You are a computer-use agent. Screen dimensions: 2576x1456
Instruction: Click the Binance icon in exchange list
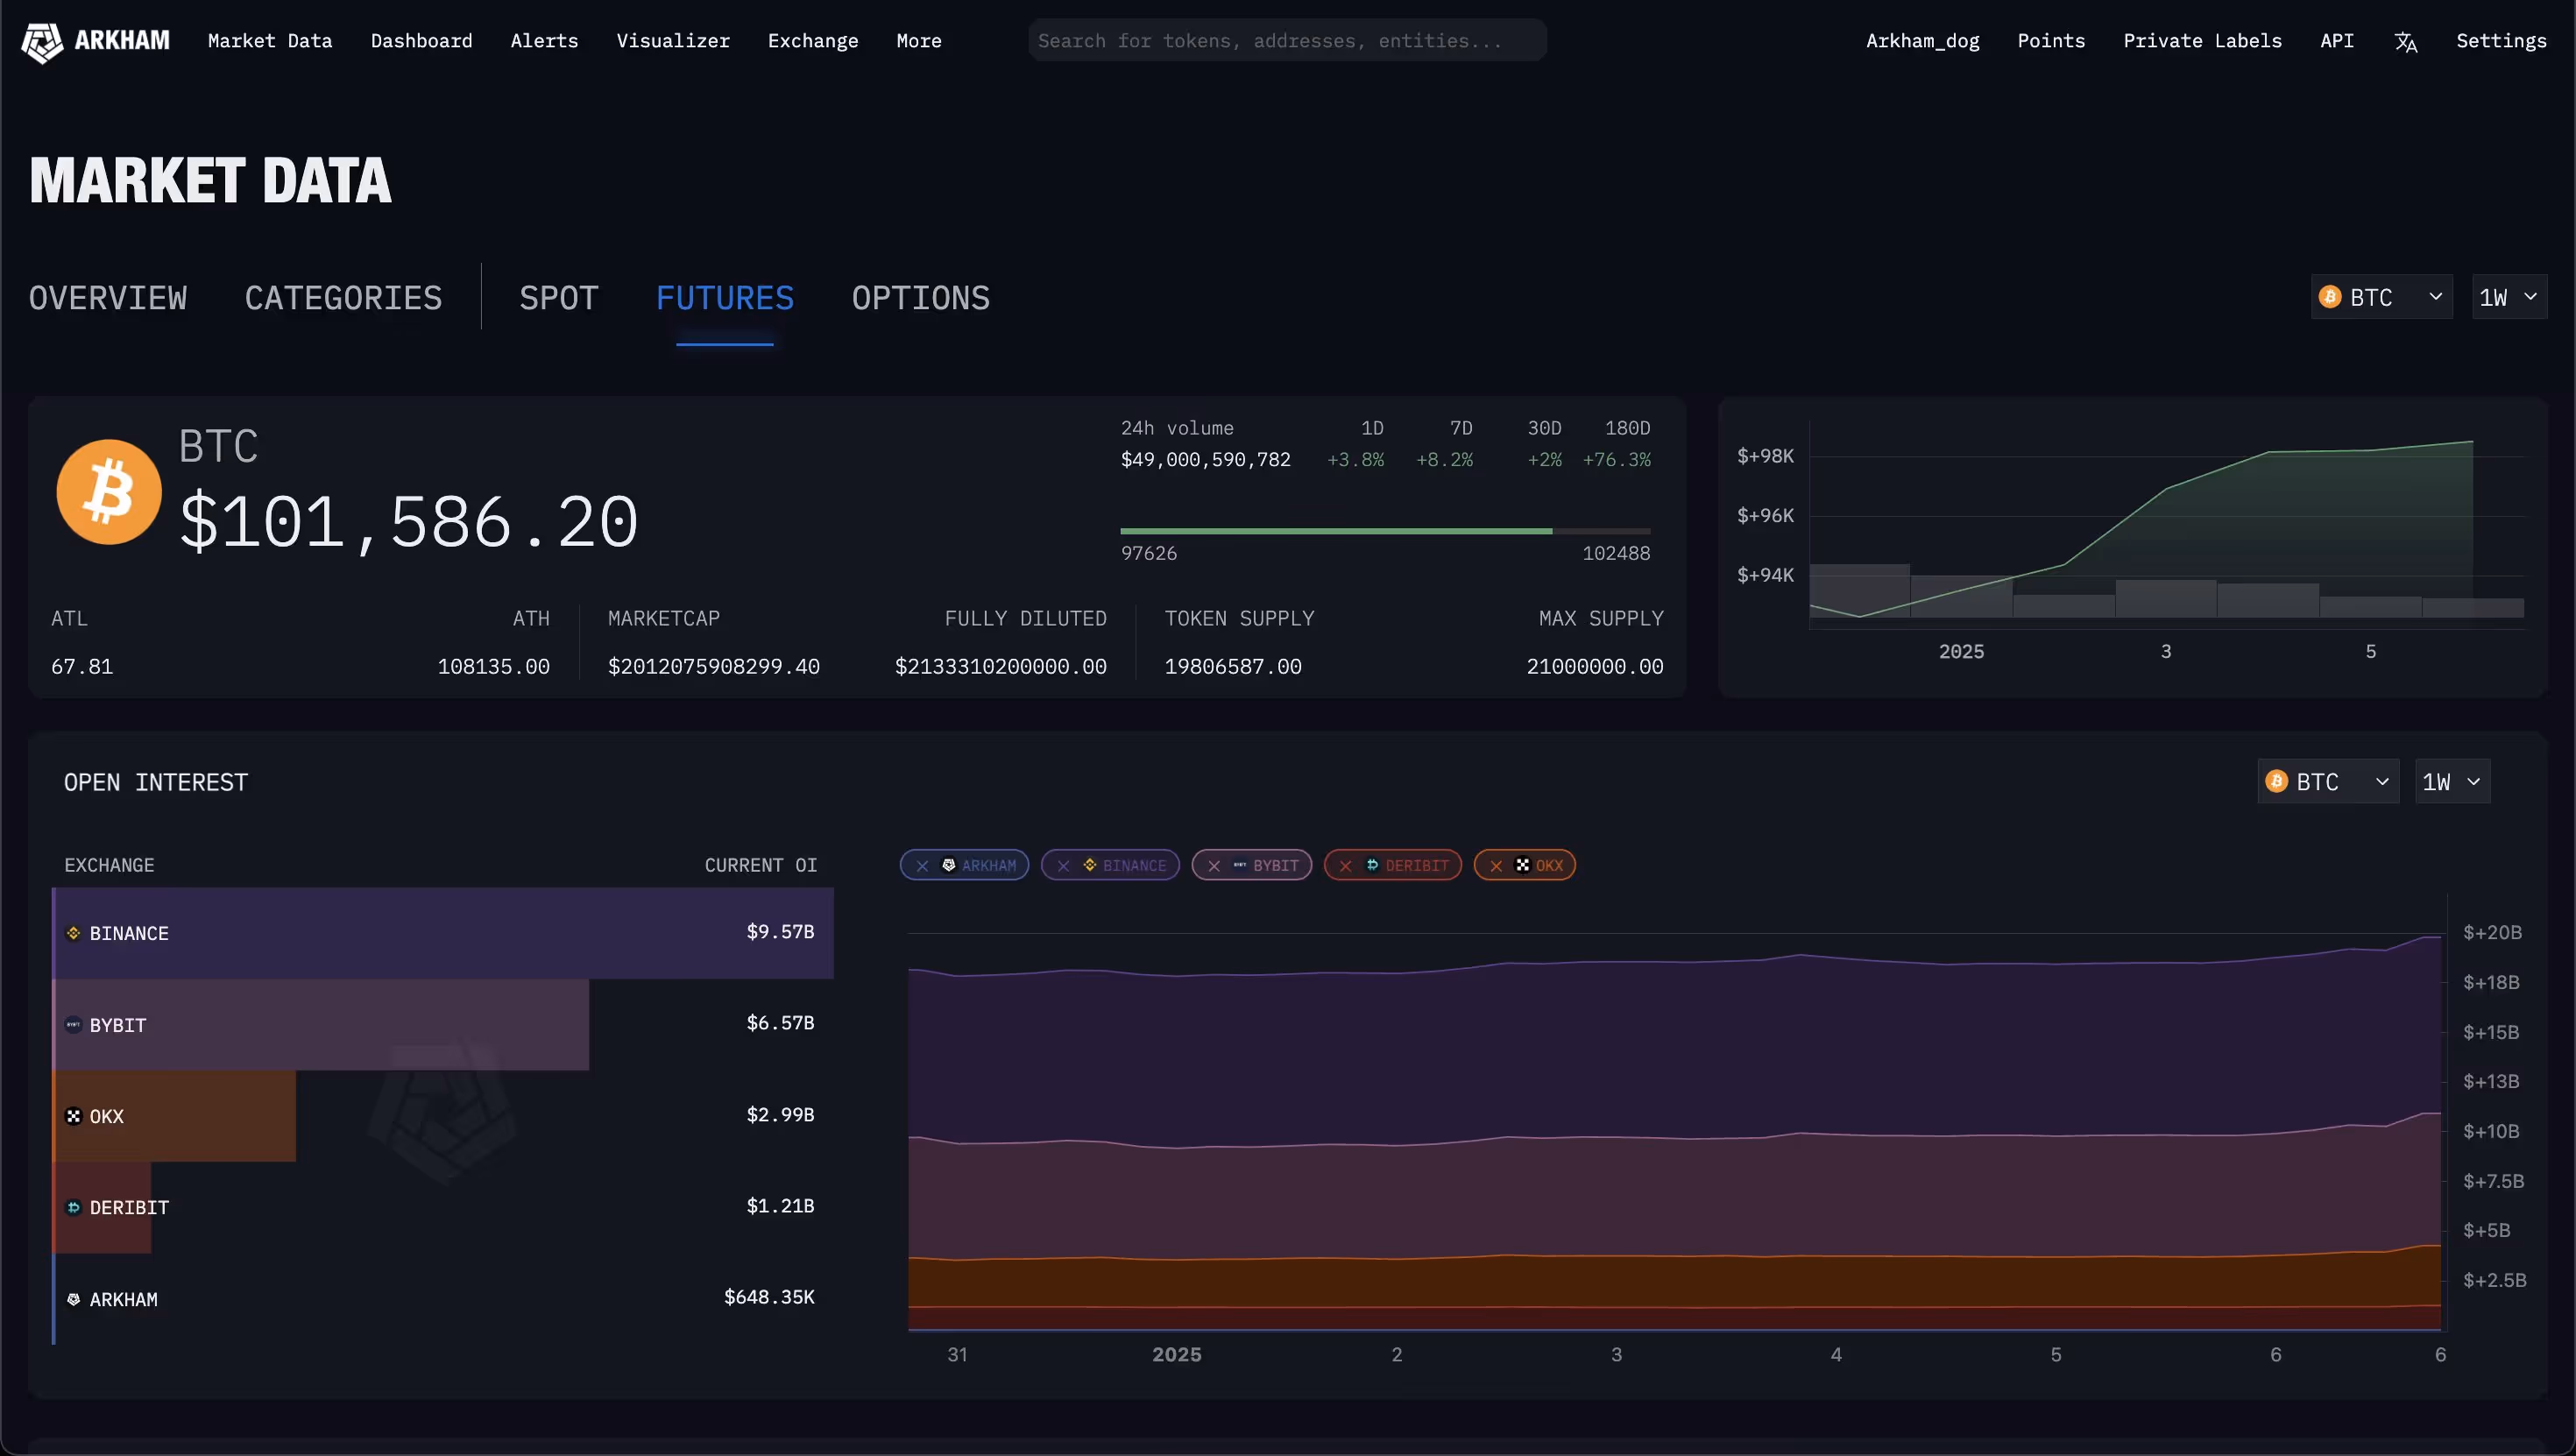coord(73,933)
